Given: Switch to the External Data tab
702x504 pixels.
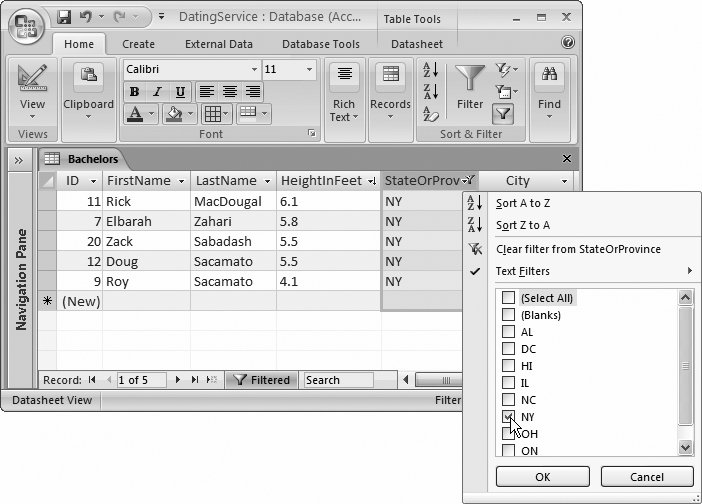Looking at the screenshot, I should [x=217, y=44].
